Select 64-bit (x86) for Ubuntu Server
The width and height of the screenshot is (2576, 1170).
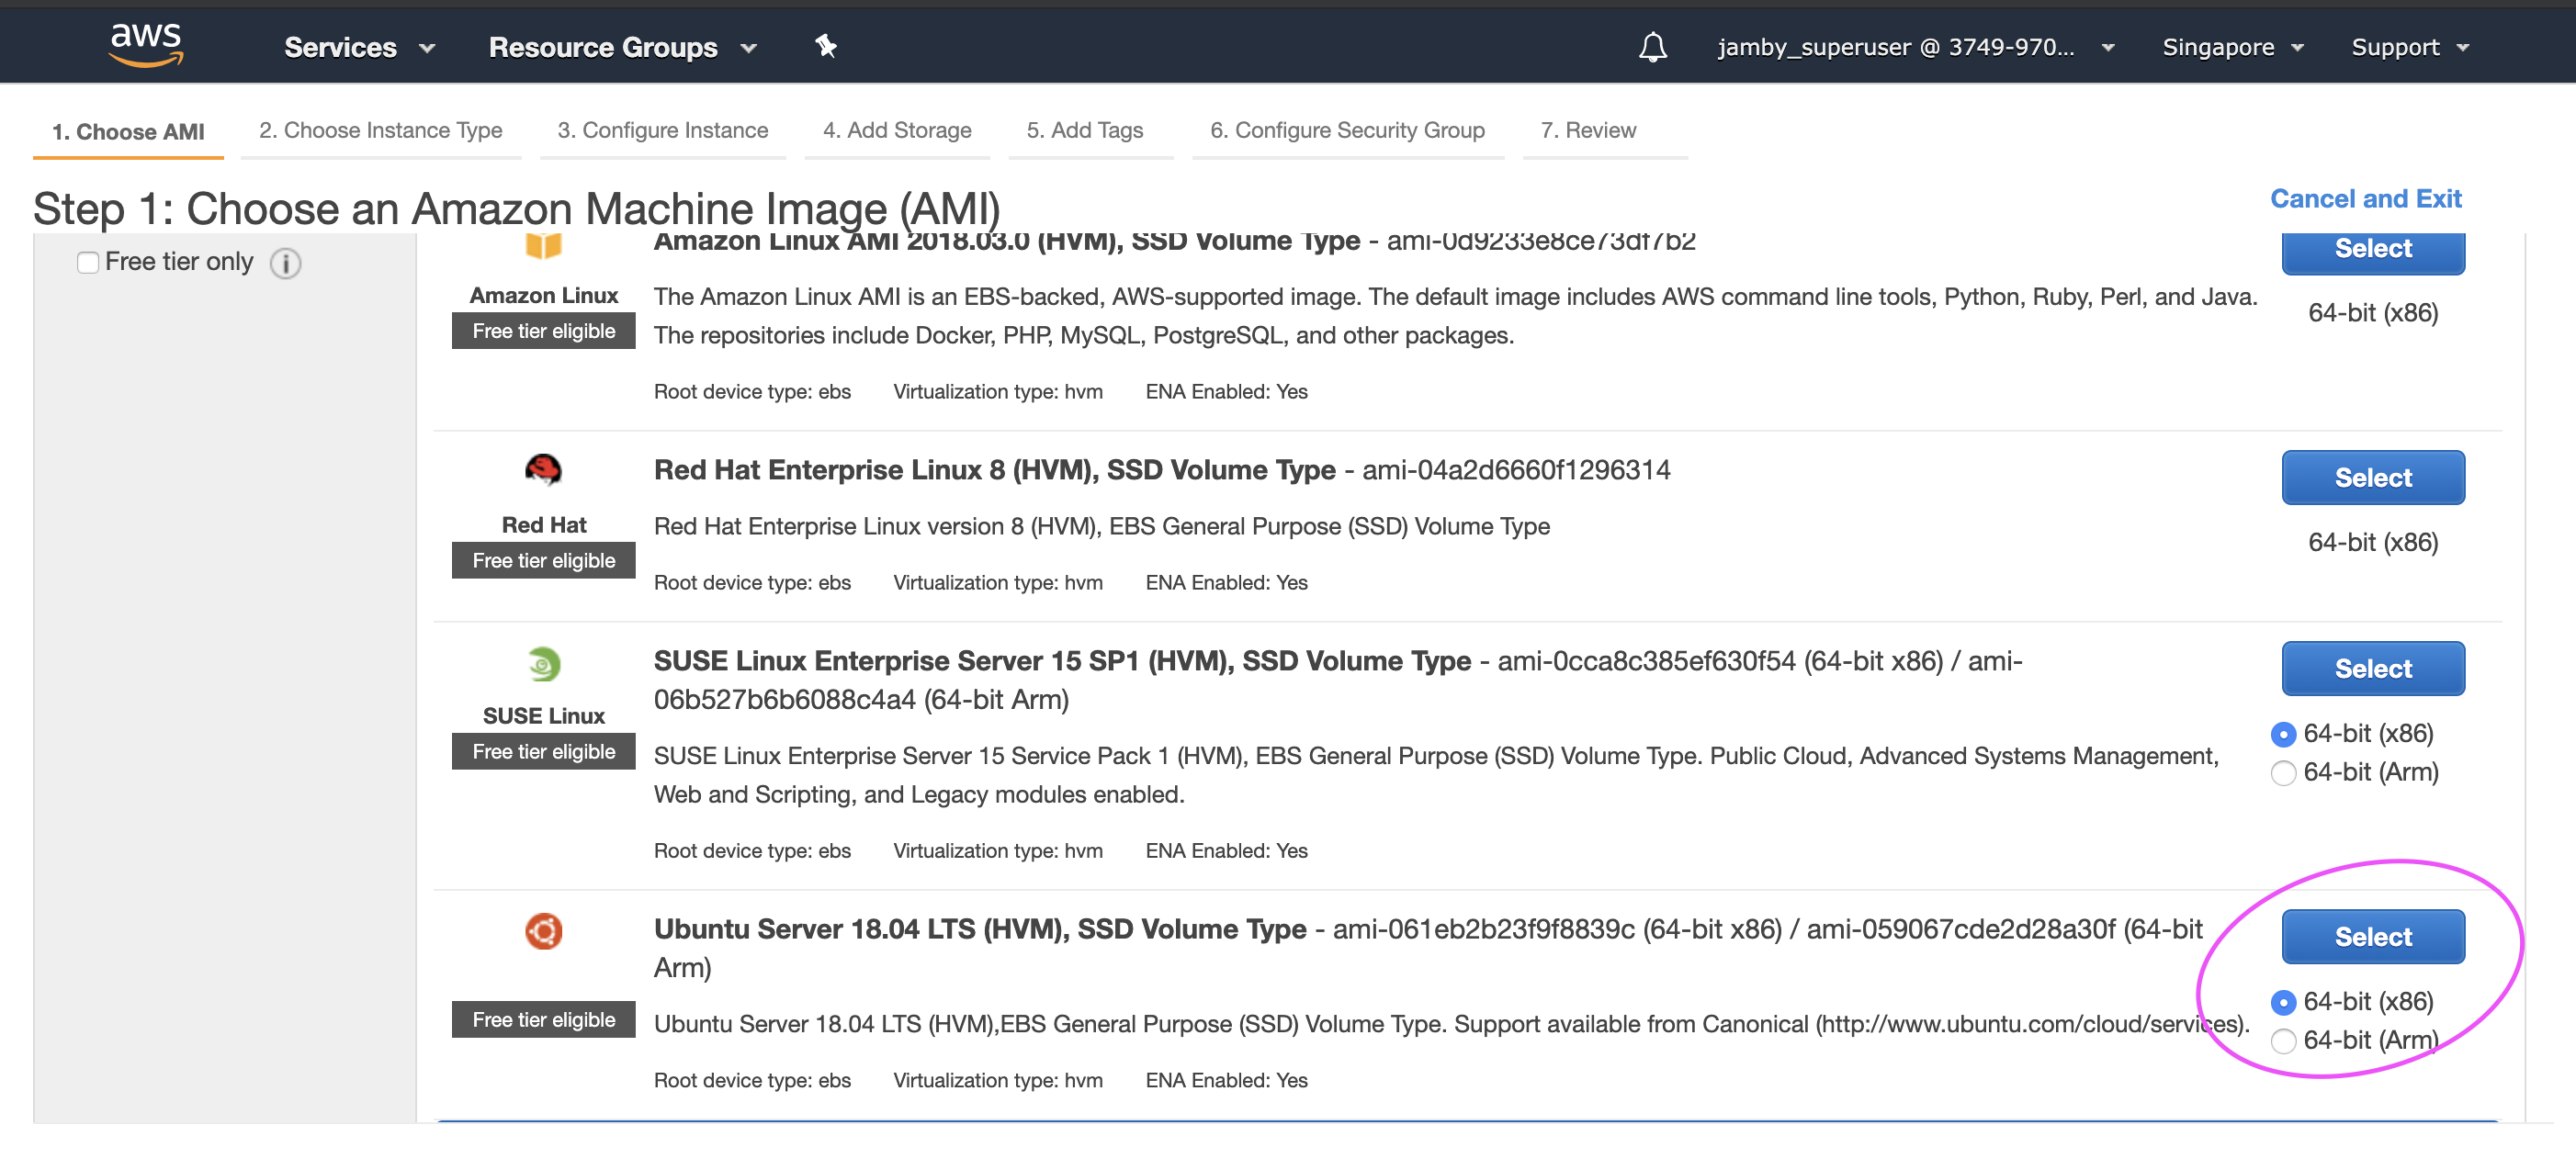pyautogui.click(x=2283, y=1002)
